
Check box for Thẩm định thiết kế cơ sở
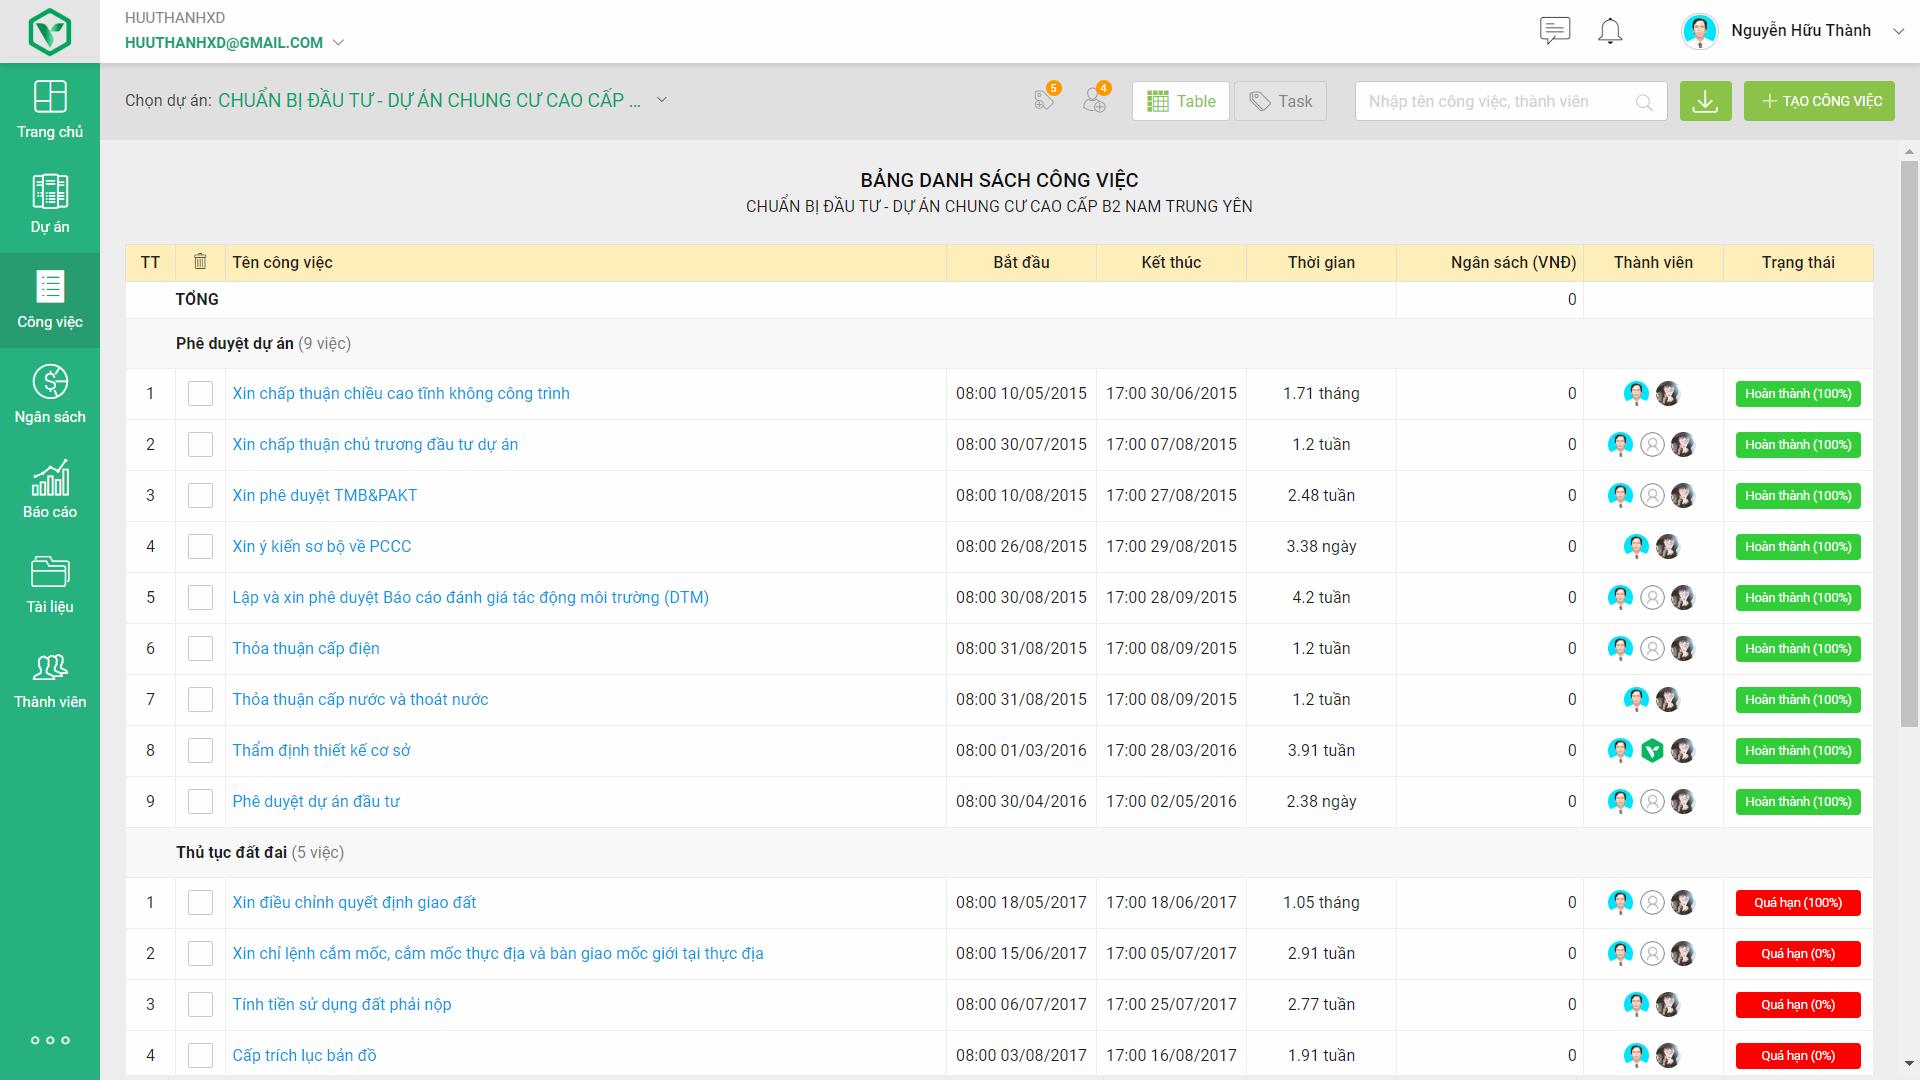[200, 750]
